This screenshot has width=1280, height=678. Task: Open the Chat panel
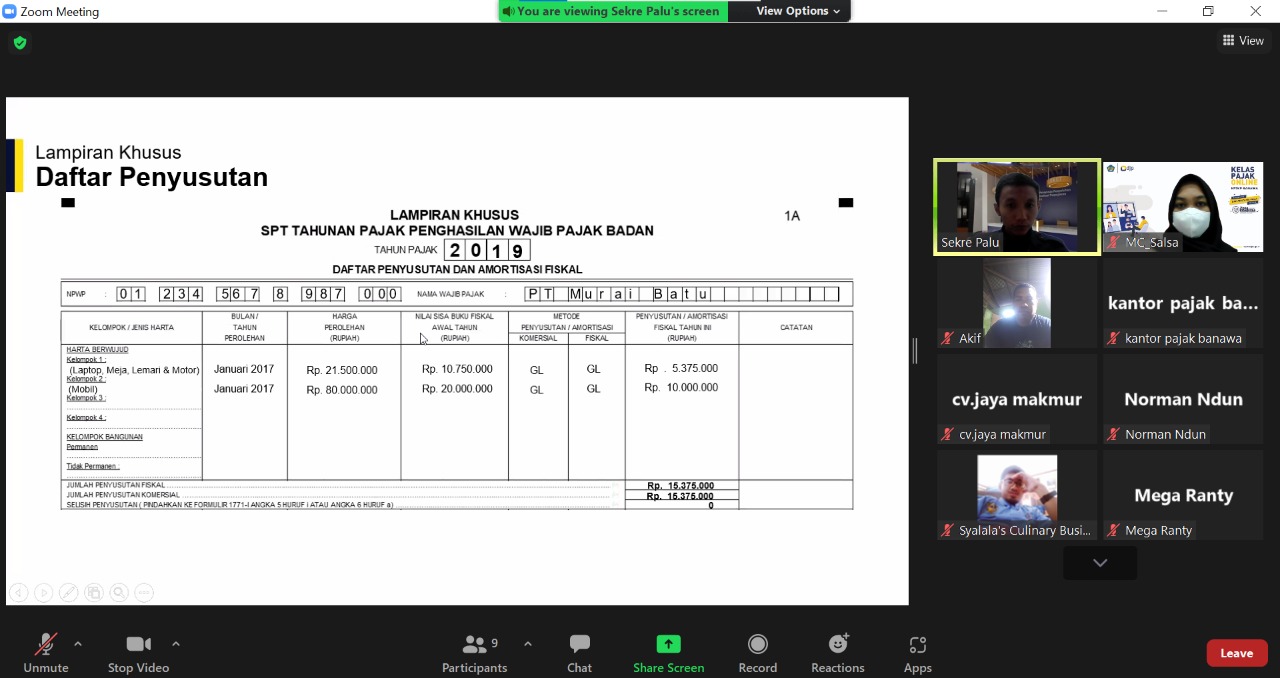tap(579, 645)
